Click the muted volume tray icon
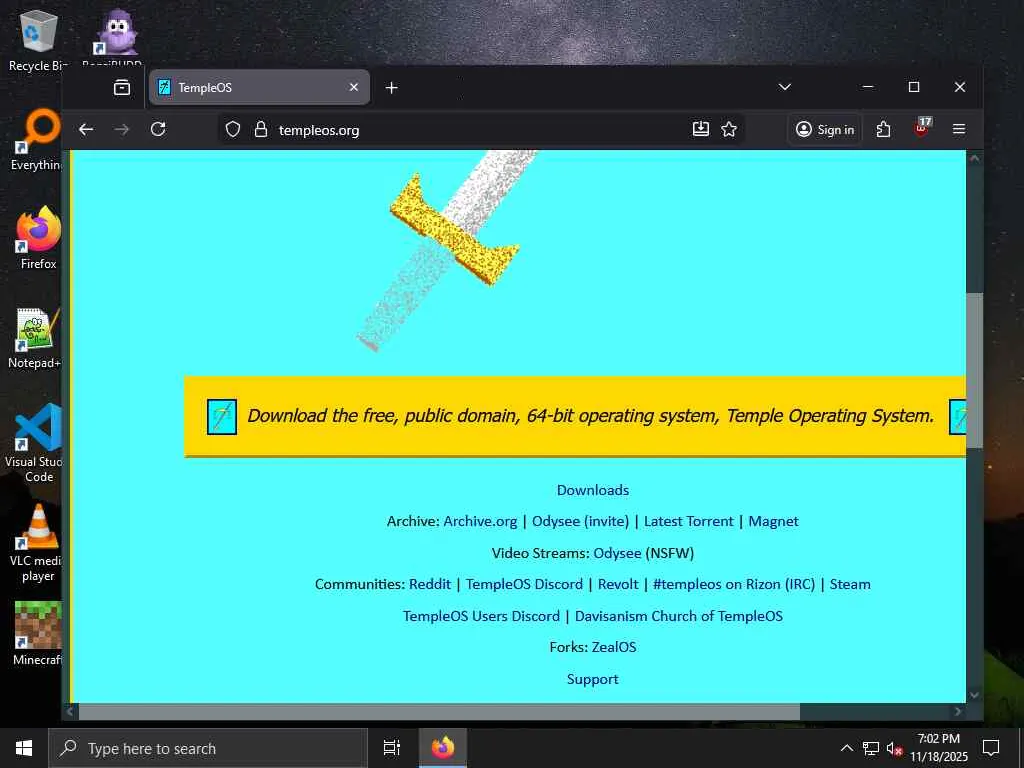This screenshot has height=768, width=1024. (x=894, y=748)
